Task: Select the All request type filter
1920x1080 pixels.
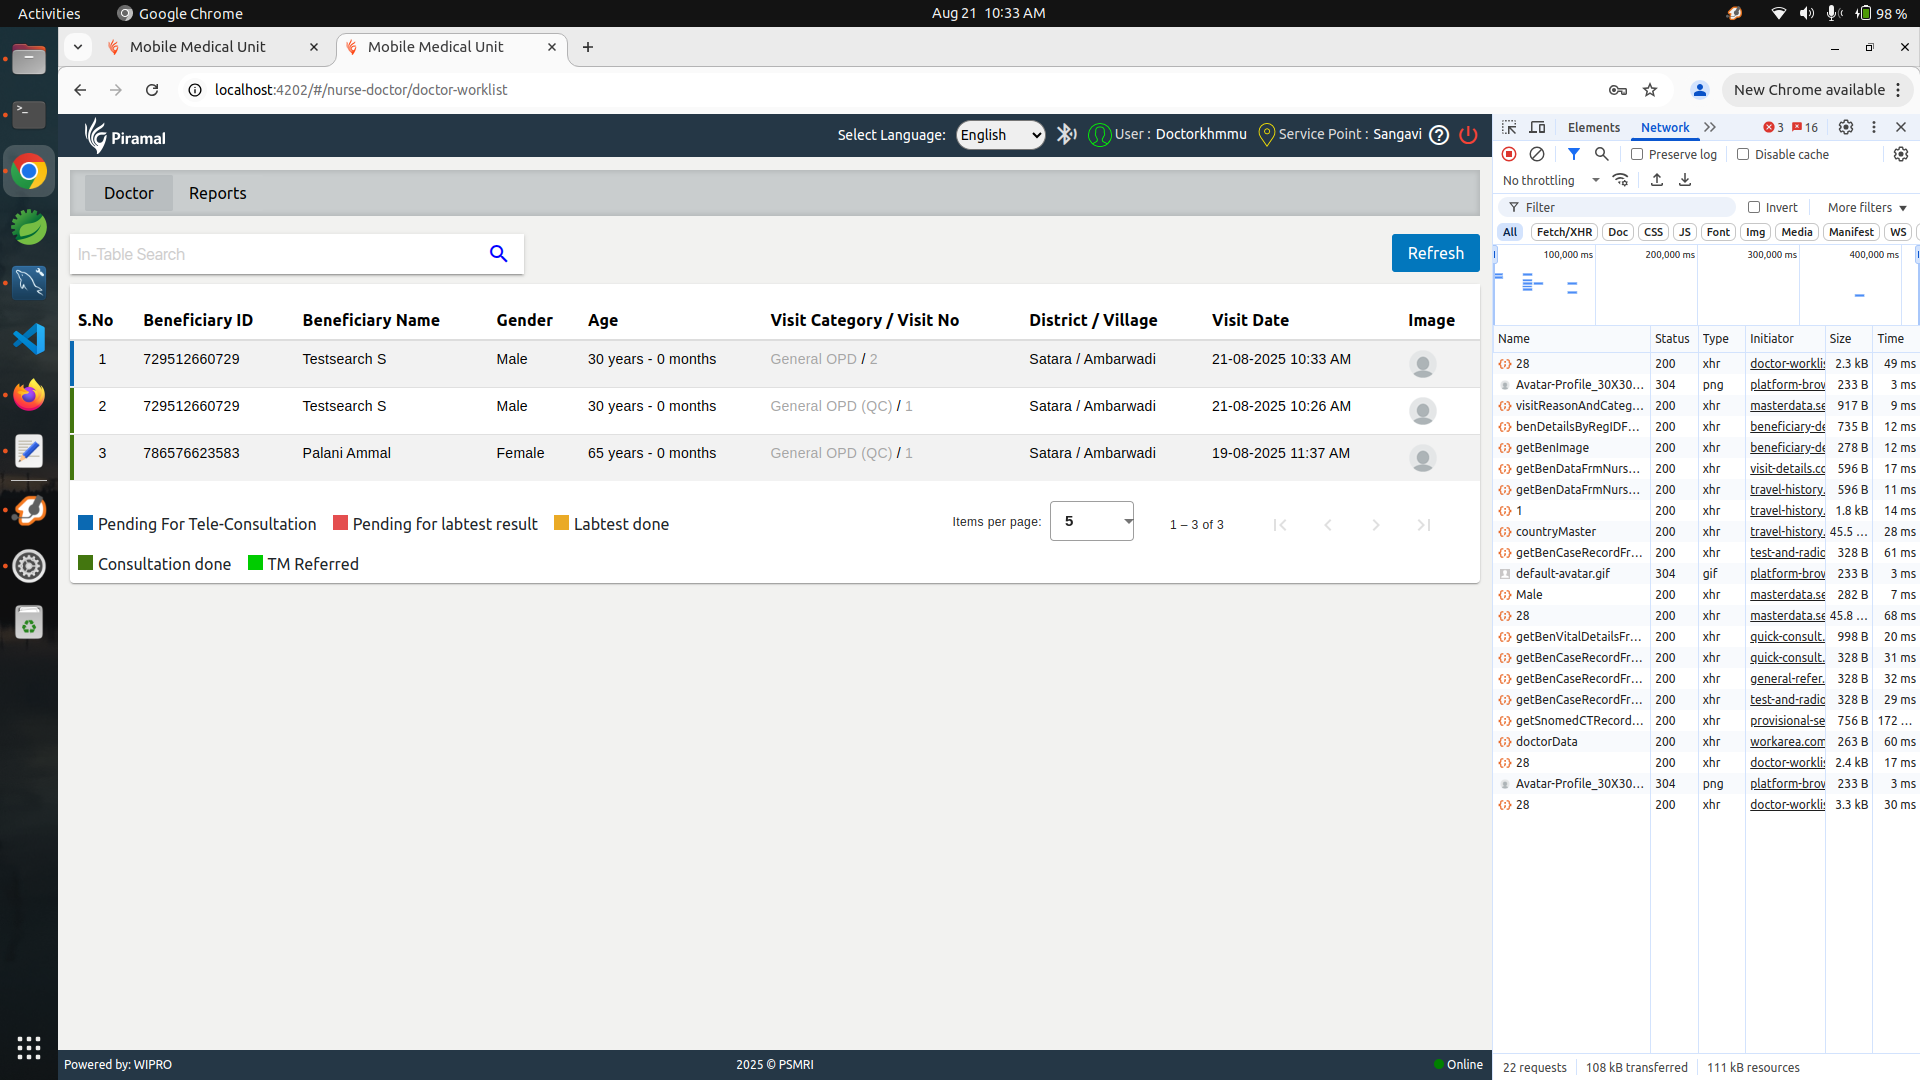Action: pyautogui.click(x=1510, y=232)
